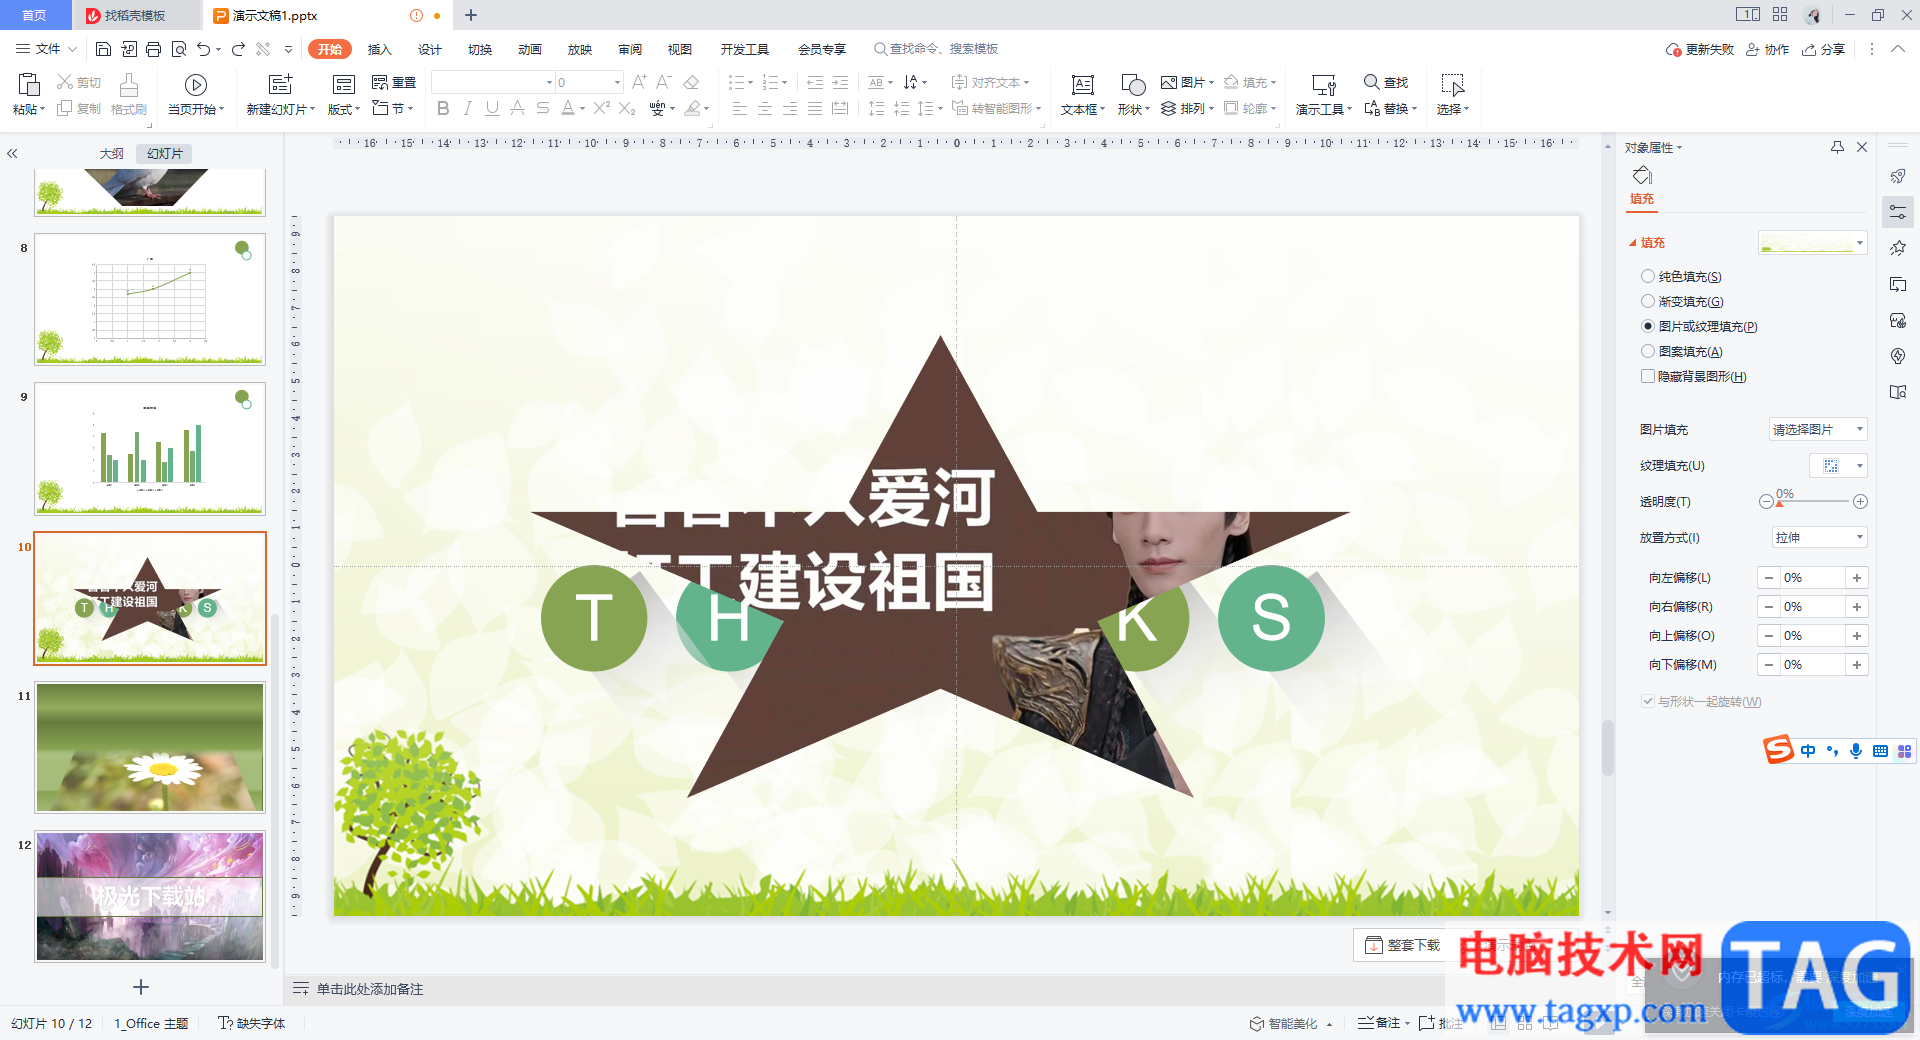Viewport: 1920px width, 1040px height.
Task: Open the picture fill 请选择图片 dropdown
Action: [1818, 429]
